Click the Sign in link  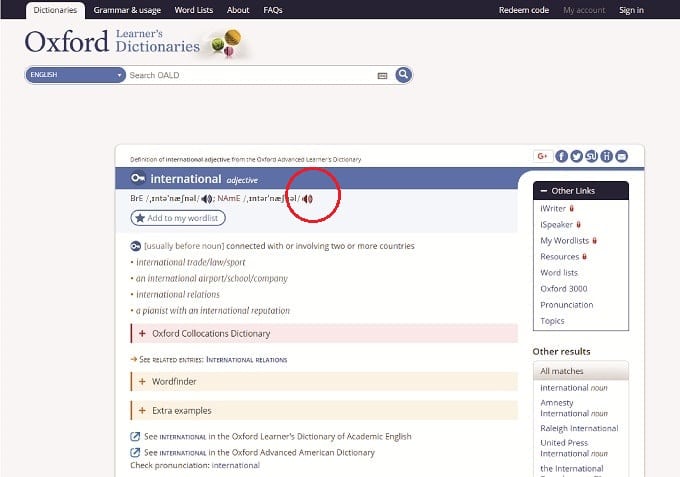(x=631, y=10)
